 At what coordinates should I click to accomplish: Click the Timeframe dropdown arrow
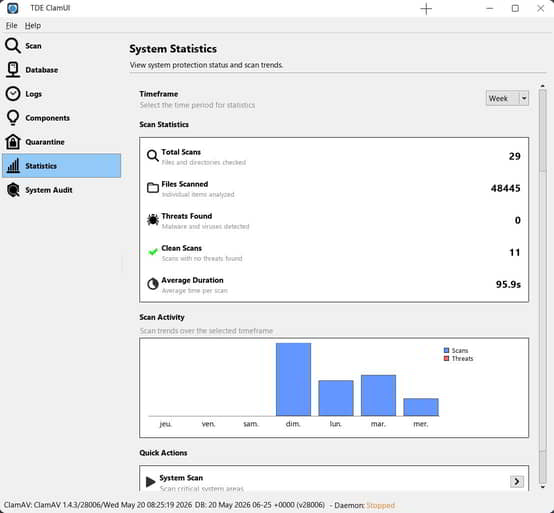(524, 98)
